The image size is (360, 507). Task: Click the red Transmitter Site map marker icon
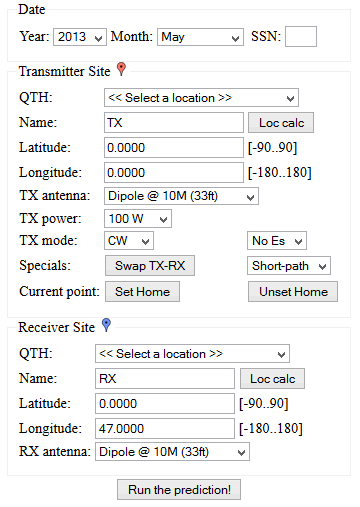121,69
